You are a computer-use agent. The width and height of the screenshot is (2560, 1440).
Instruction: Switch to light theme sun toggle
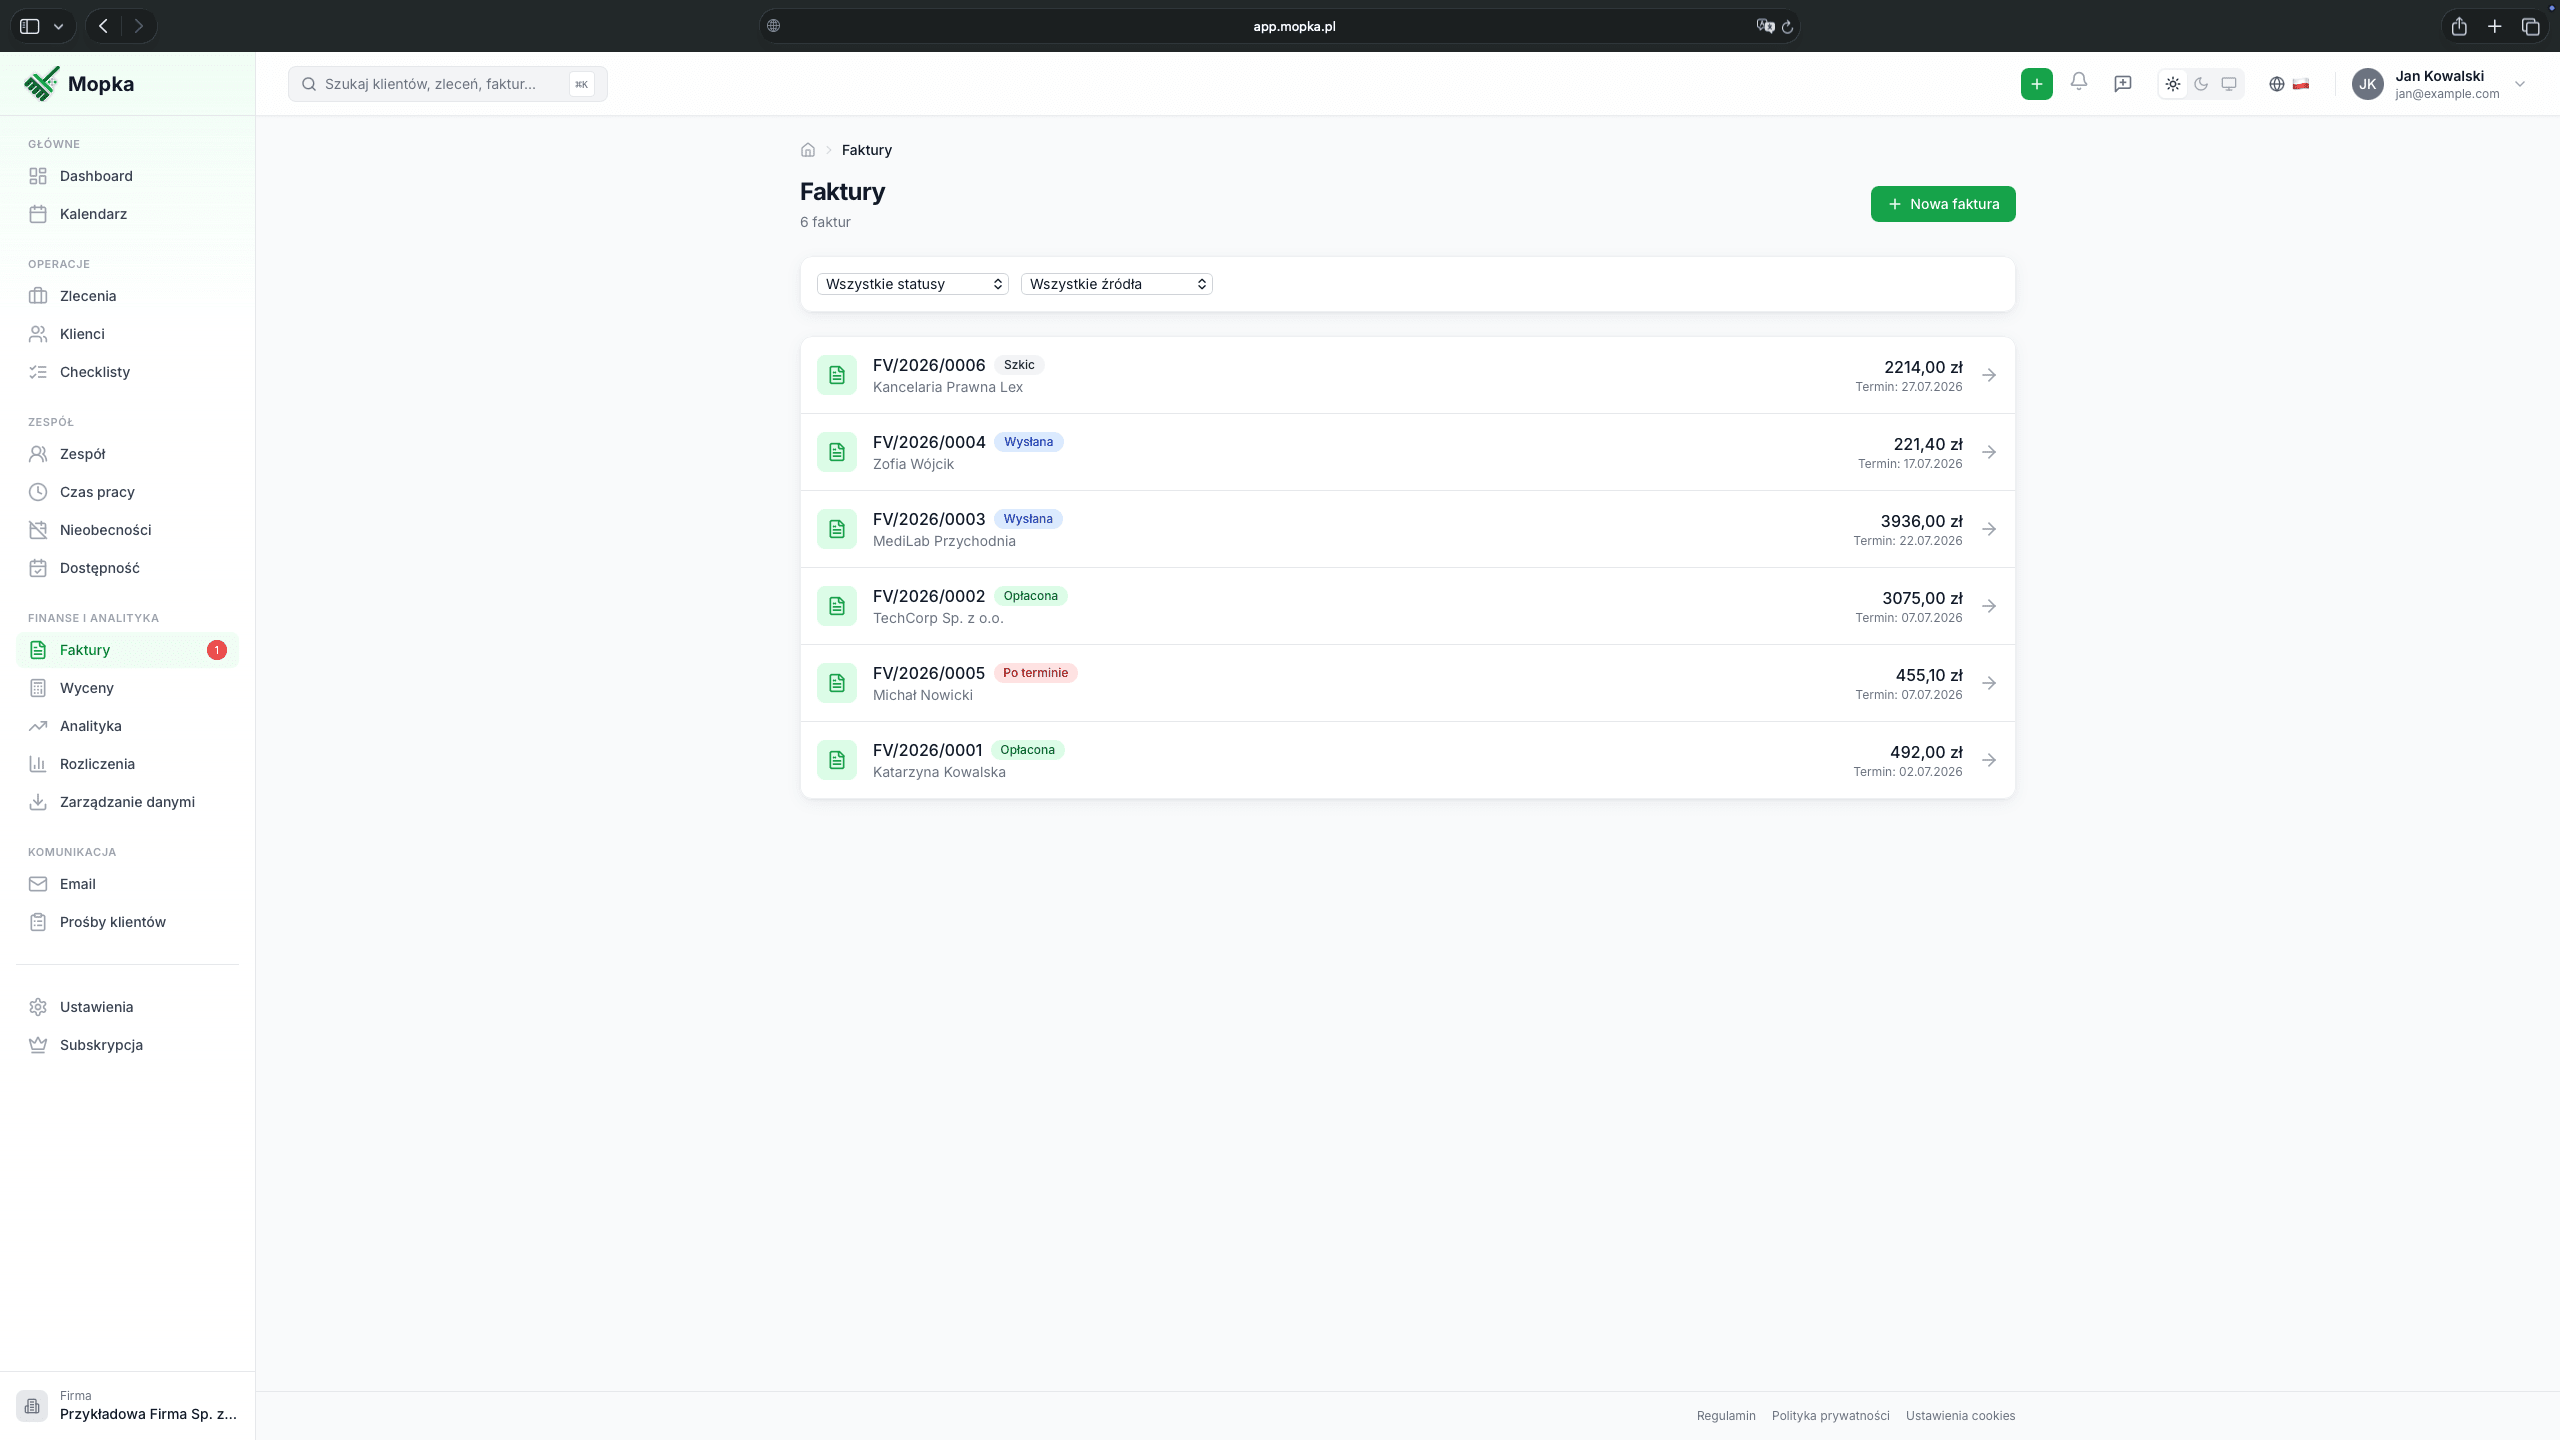2172,84
